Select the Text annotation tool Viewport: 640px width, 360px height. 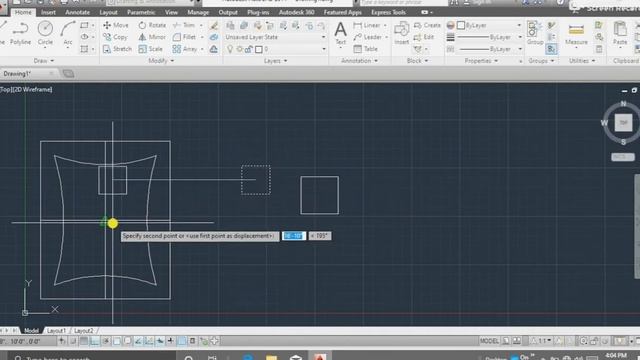point(340,33)
